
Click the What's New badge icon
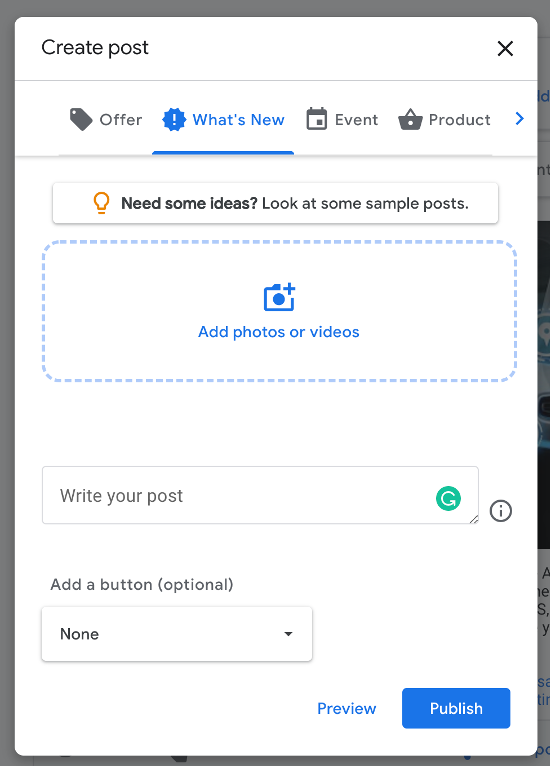(174, 120)
